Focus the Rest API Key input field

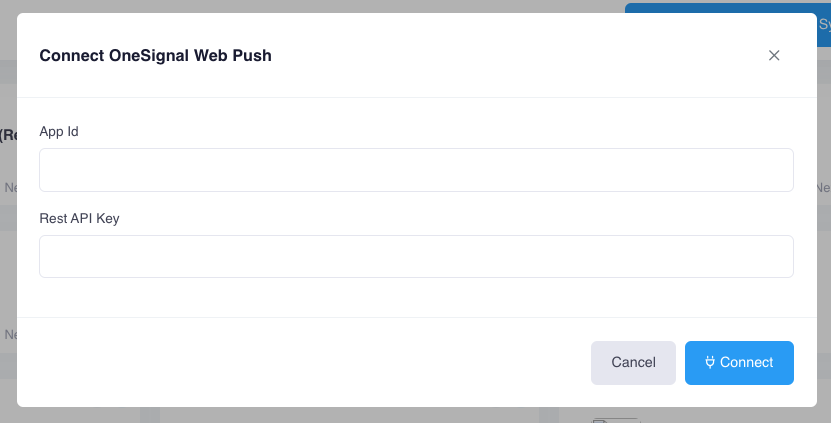416,257
